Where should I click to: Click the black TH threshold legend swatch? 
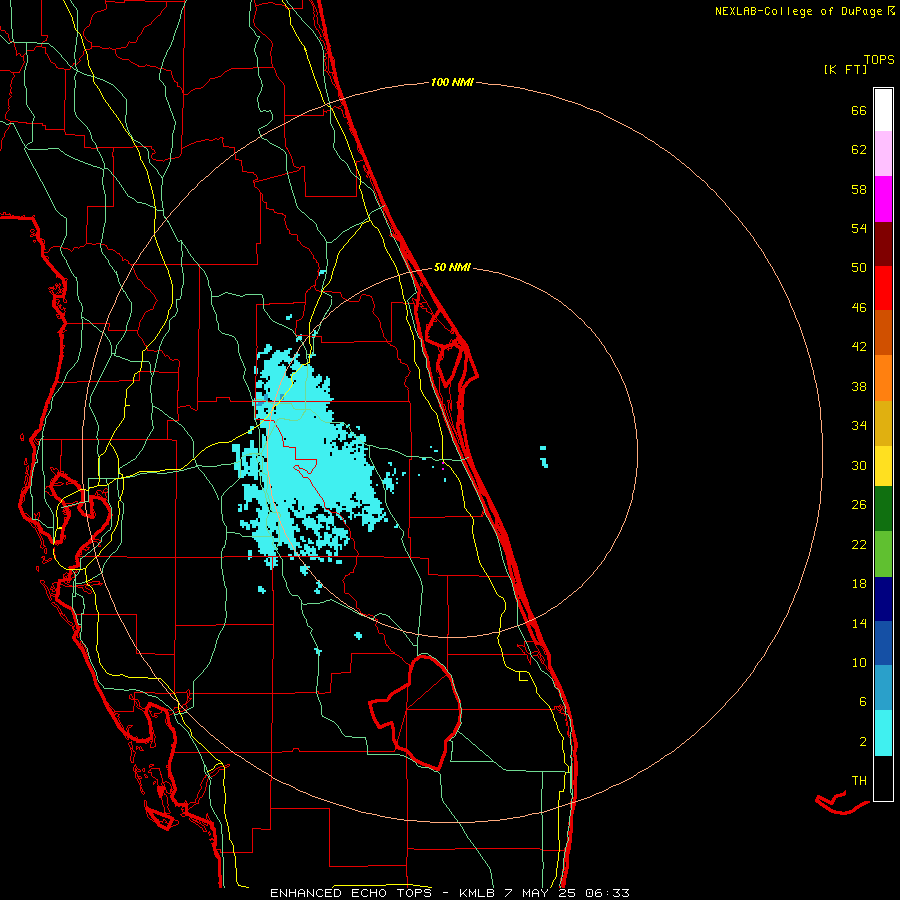tap(883, 778)
